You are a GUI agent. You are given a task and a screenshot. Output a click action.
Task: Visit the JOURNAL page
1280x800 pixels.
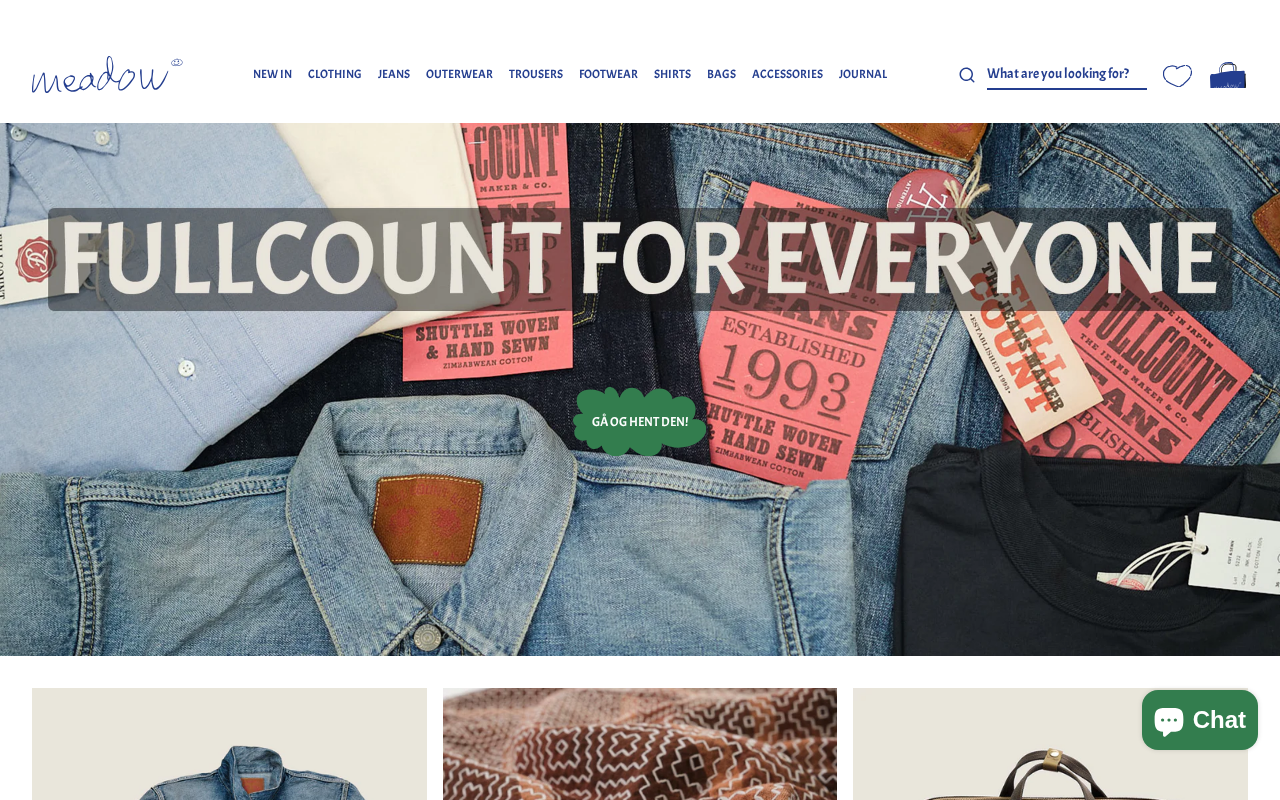click(x=863, y=75)
